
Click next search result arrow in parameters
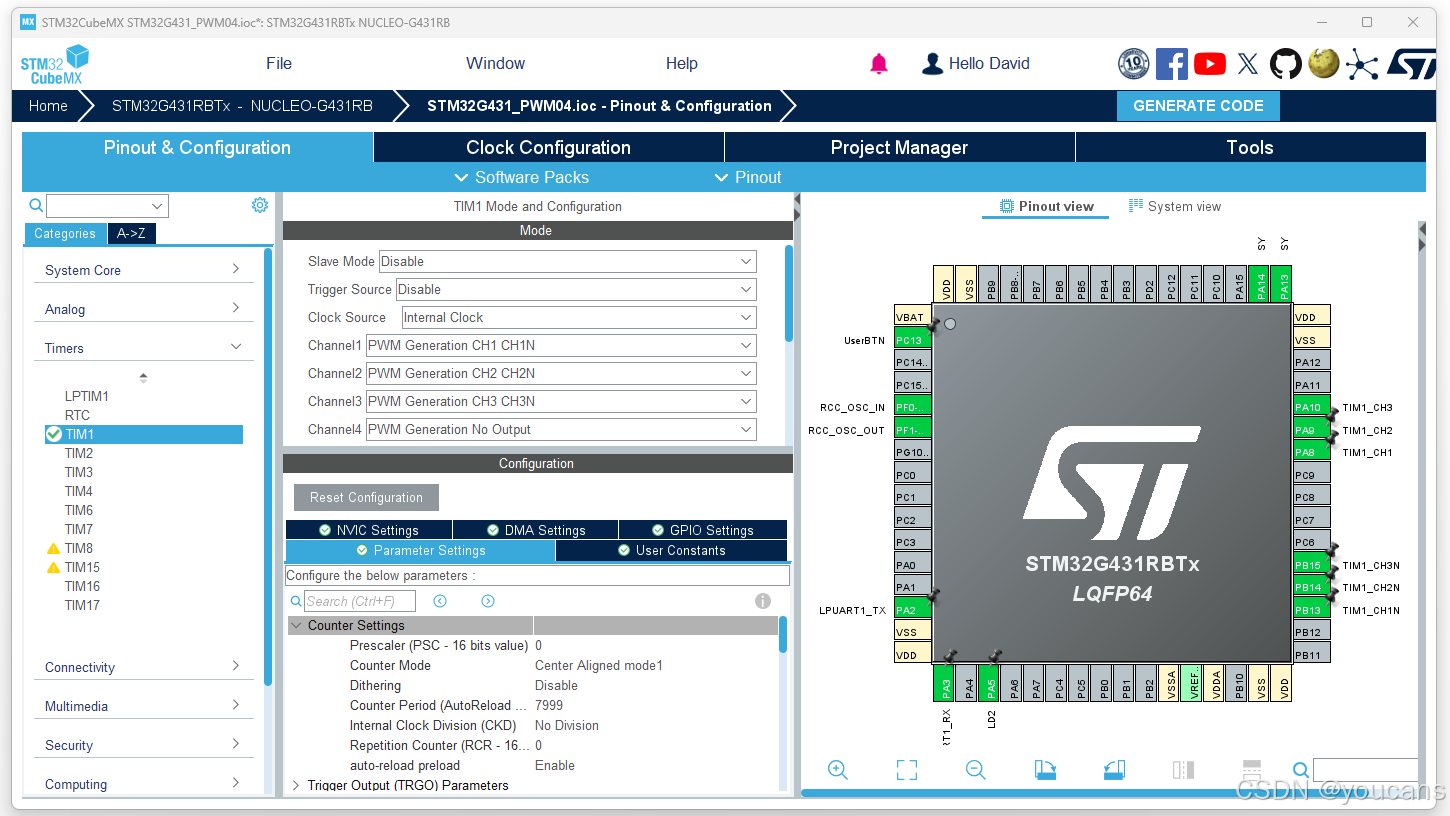click(x=488, y=601)
